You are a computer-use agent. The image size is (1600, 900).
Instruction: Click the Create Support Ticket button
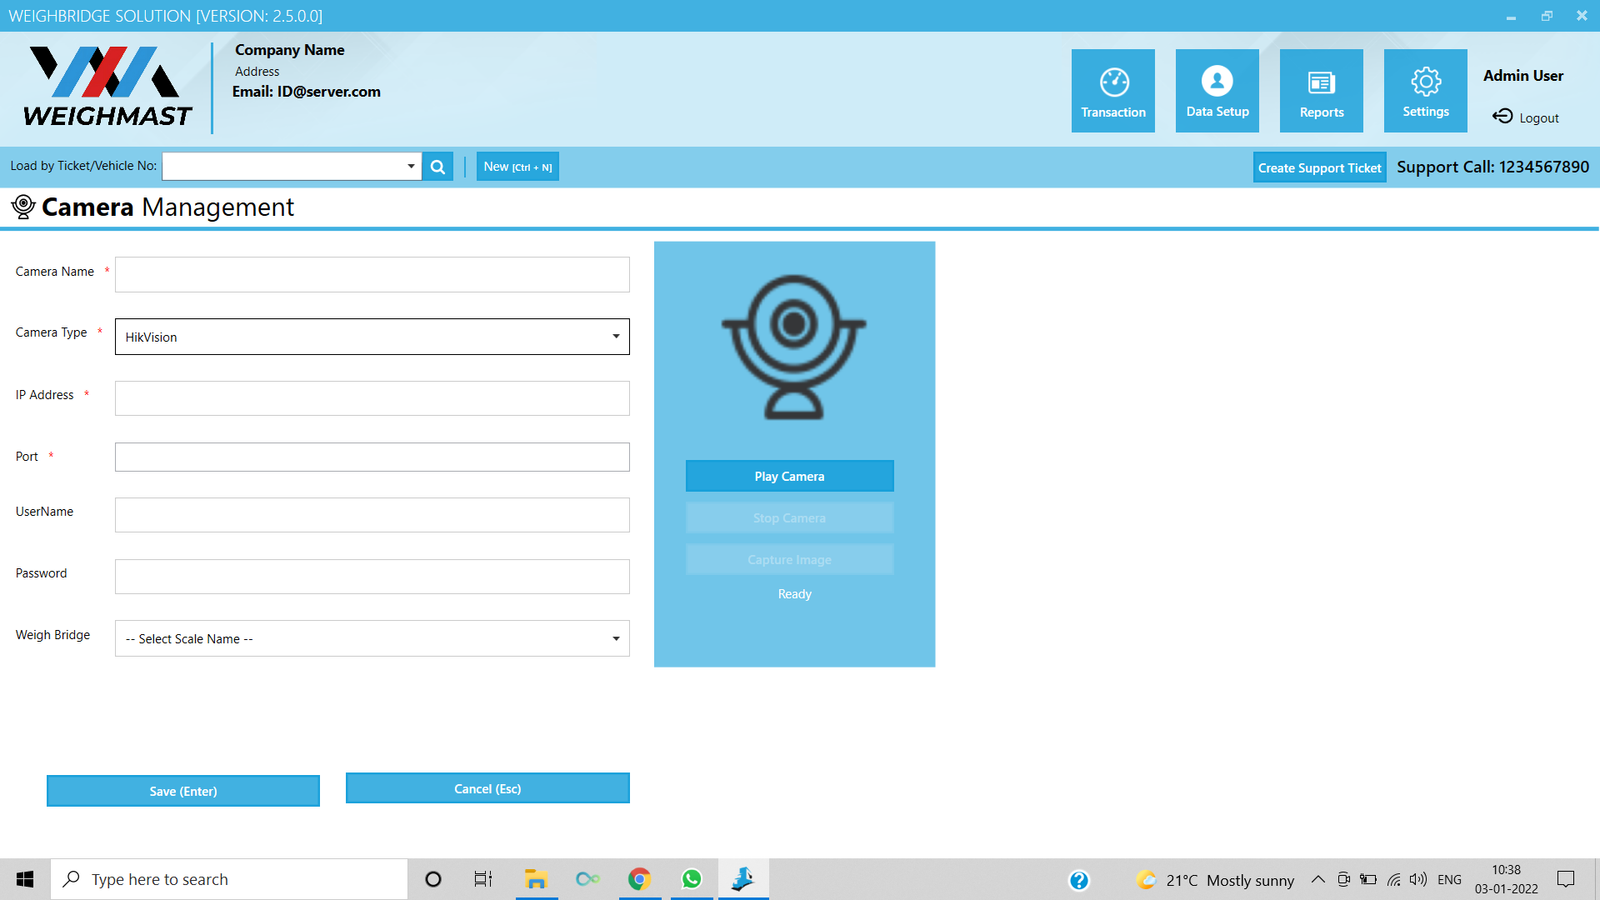pos(1319,168)
